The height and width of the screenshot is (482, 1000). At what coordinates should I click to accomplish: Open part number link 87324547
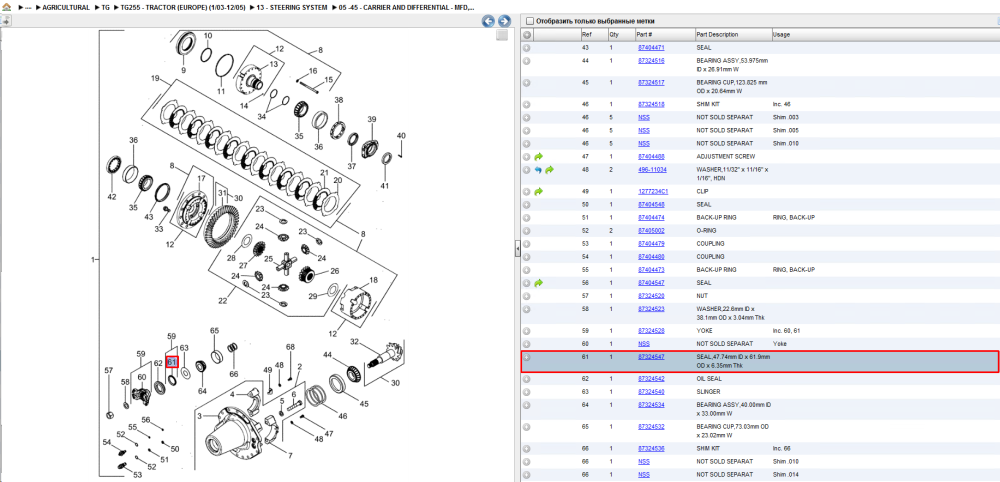click(x=651, y=357)
